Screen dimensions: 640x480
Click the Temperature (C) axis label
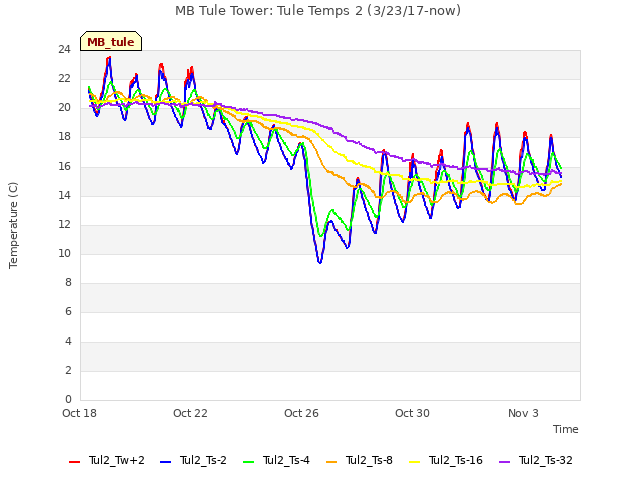click(13, 225)
